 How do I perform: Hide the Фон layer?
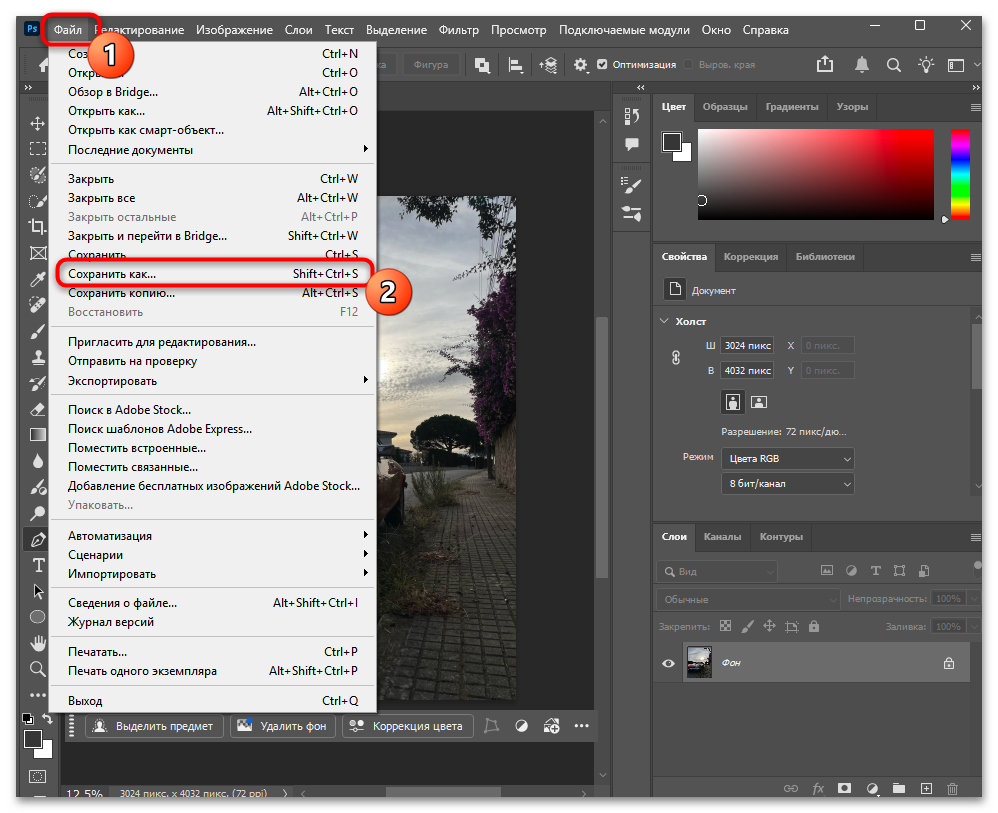[x=667, y=662]
